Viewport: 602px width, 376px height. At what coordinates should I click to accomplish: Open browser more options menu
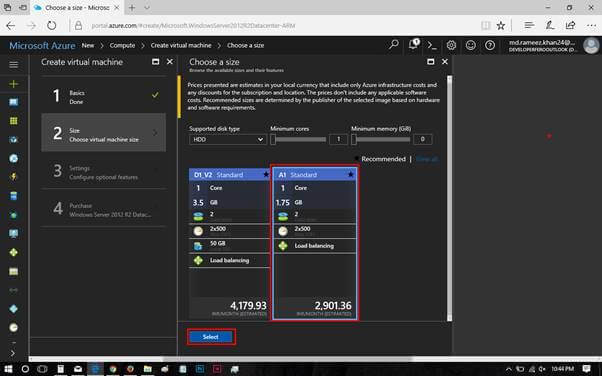pyautogui.click(x=591, y=25)
